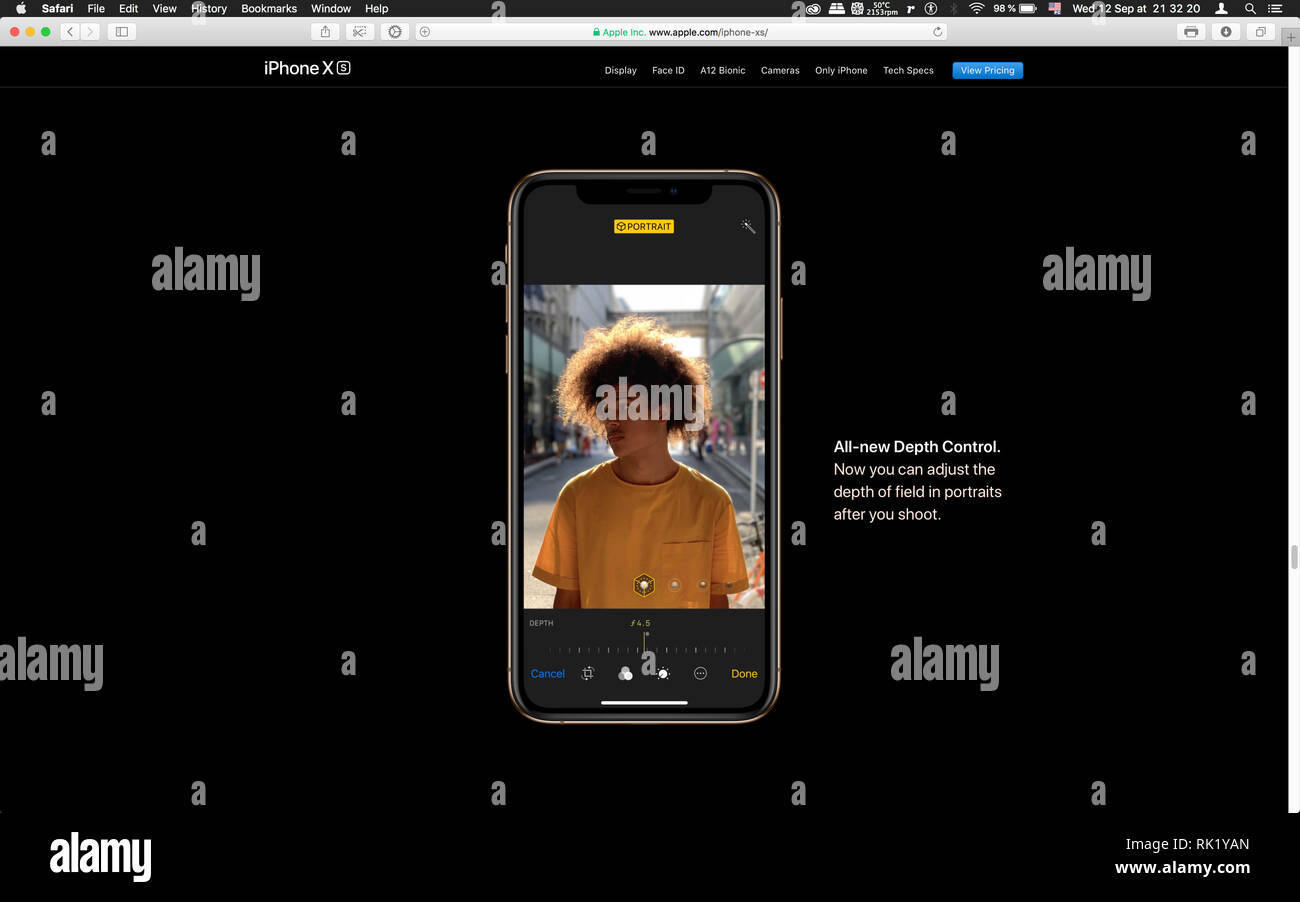The image size is (1300, 902).
Task: Click the iPhone XS logo title
Action: 307,68
